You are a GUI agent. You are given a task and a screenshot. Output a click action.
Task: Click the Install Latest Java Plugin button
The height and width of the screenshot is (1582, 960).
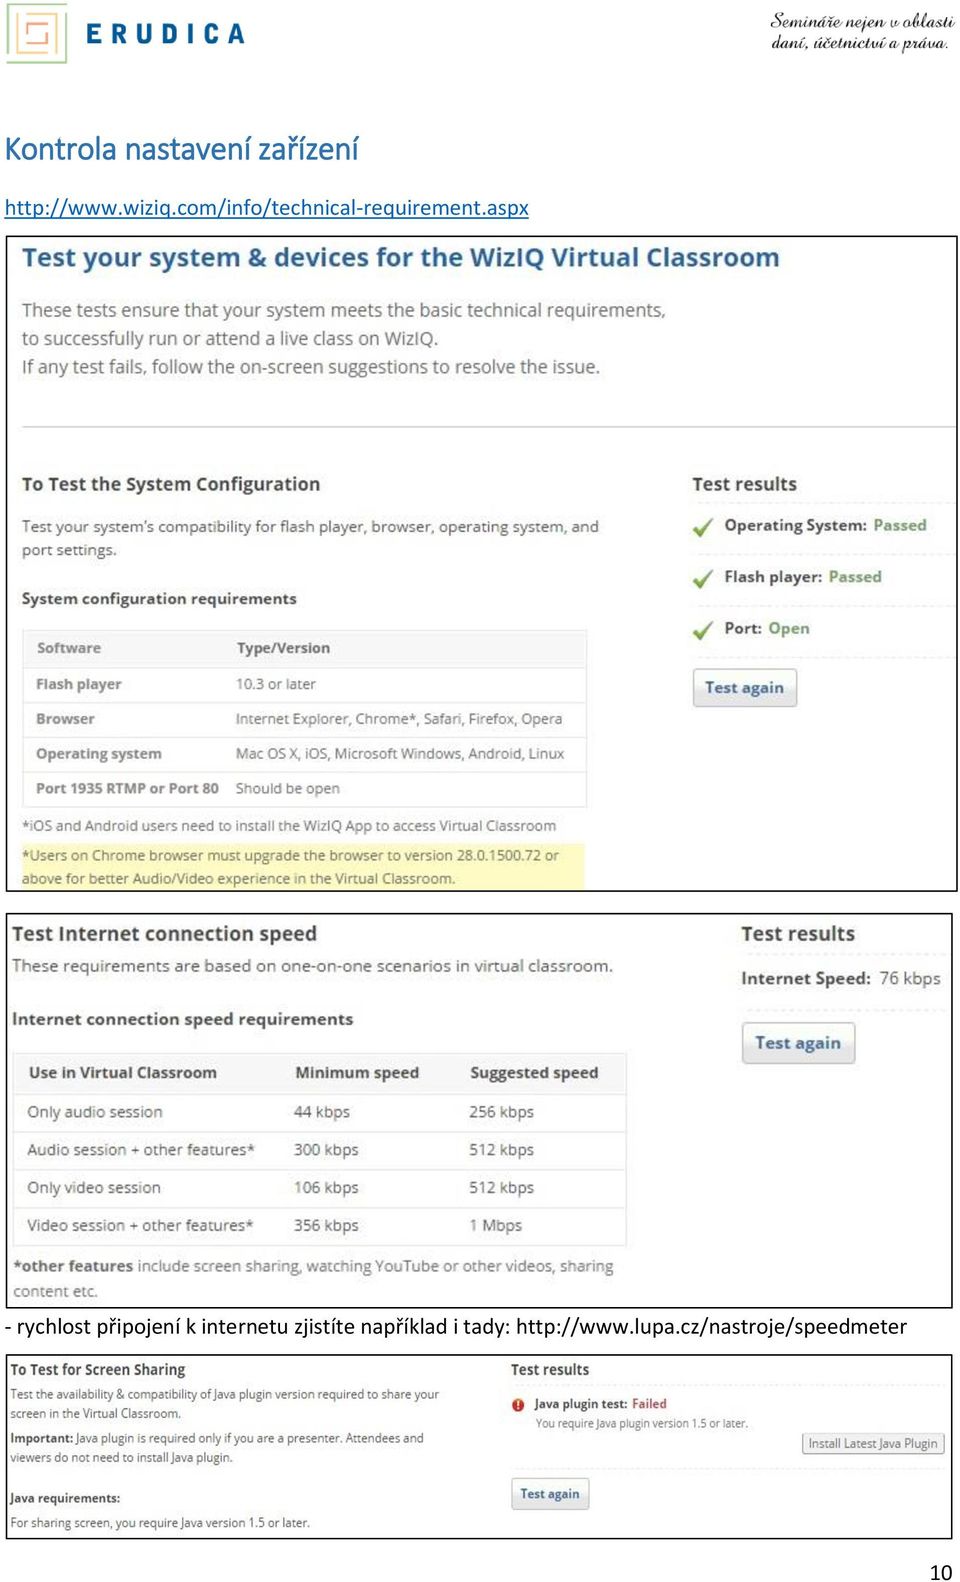click(x=873, y=1443)
